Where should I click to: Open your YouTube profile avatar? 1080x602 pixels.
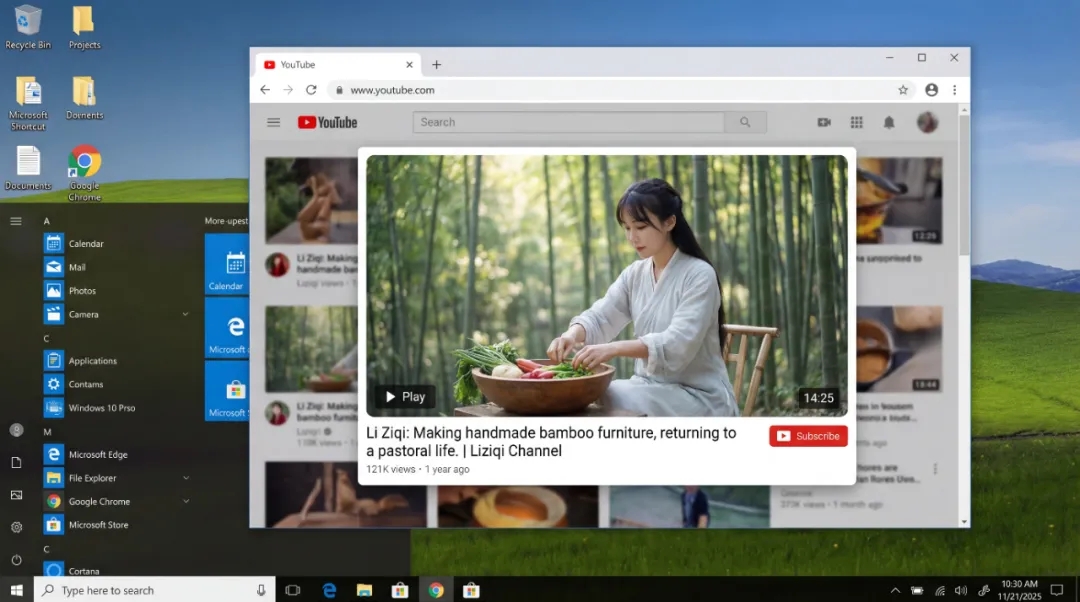[x=927, y=121]
